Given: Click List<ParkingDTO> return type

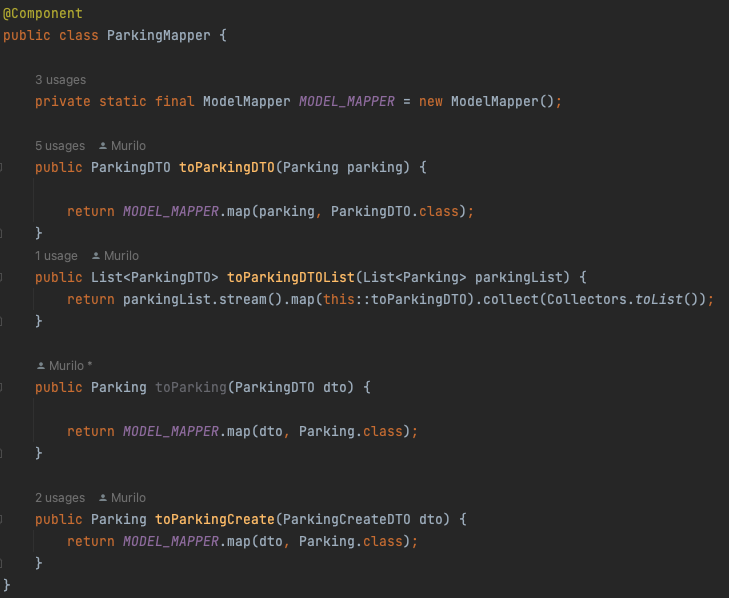Looking at the screenshot, I should [154, 277].
